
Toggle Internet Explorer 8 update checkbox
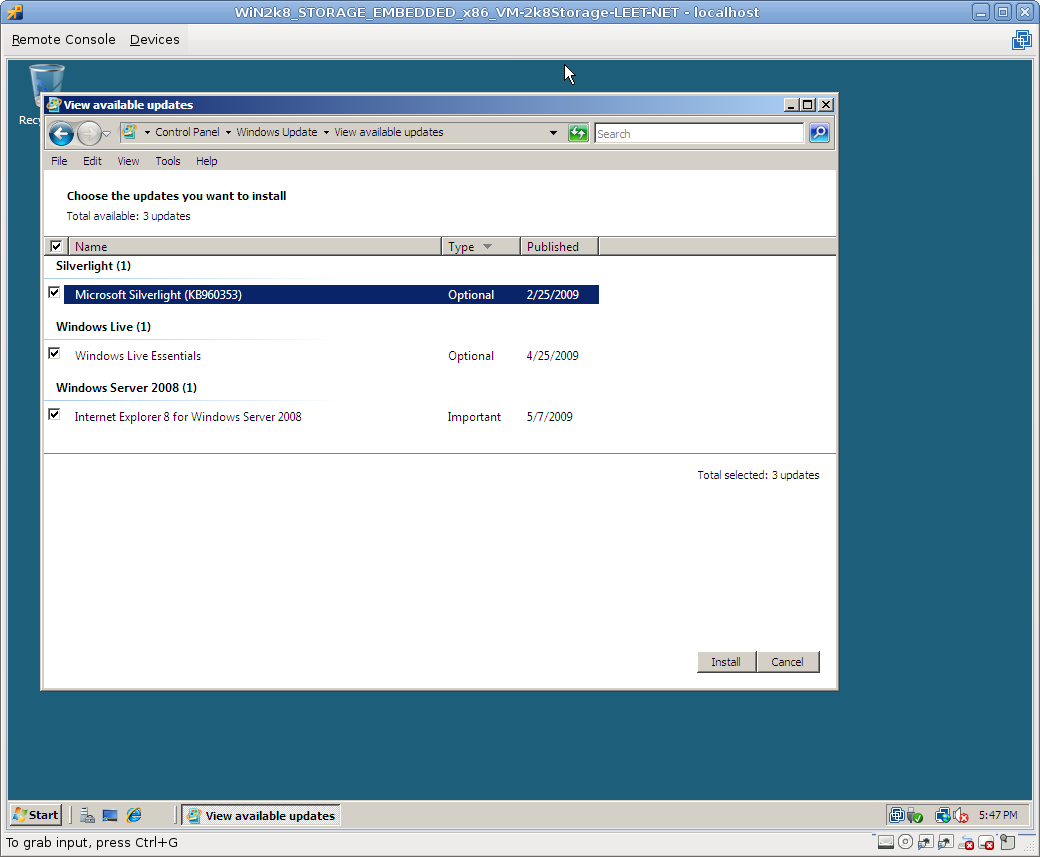tap(54, 415)
